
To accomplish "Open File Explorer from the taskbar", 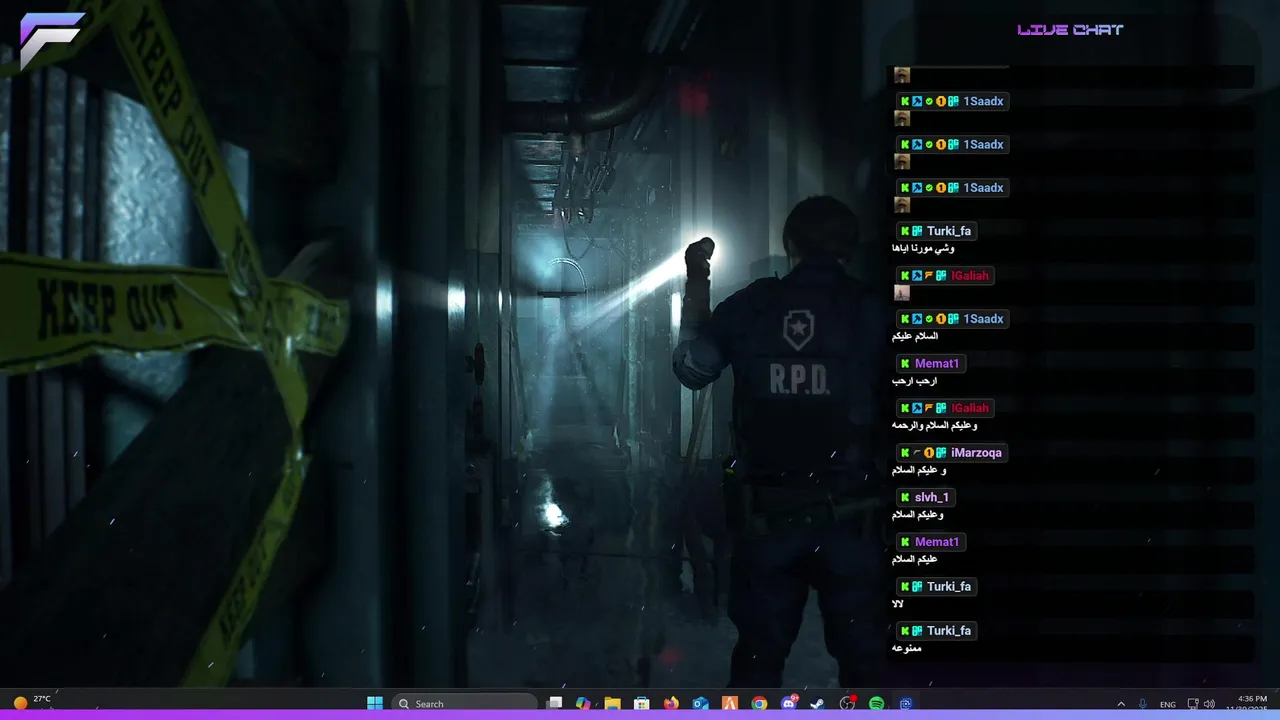I will tap(612, 704).
